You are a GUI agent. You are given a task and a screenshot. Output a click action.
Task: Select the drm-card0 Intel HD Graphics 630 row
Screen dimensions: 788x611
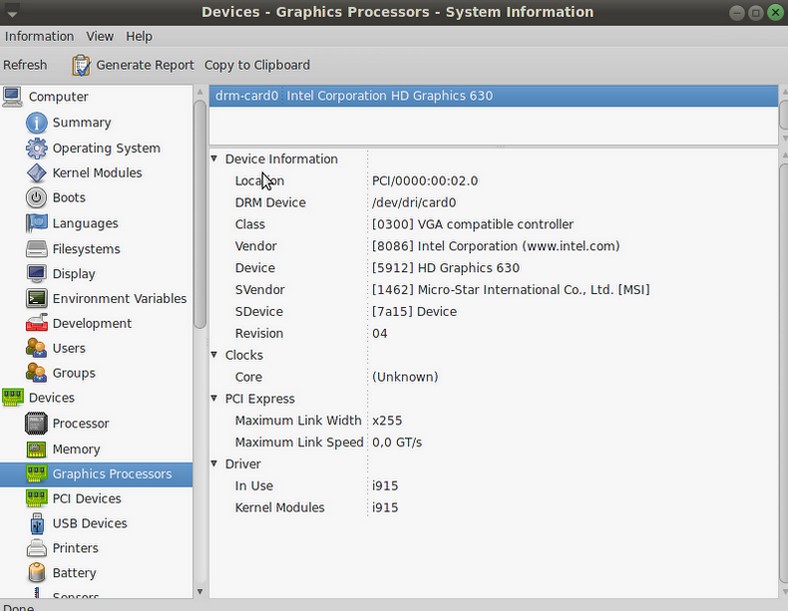494,96
